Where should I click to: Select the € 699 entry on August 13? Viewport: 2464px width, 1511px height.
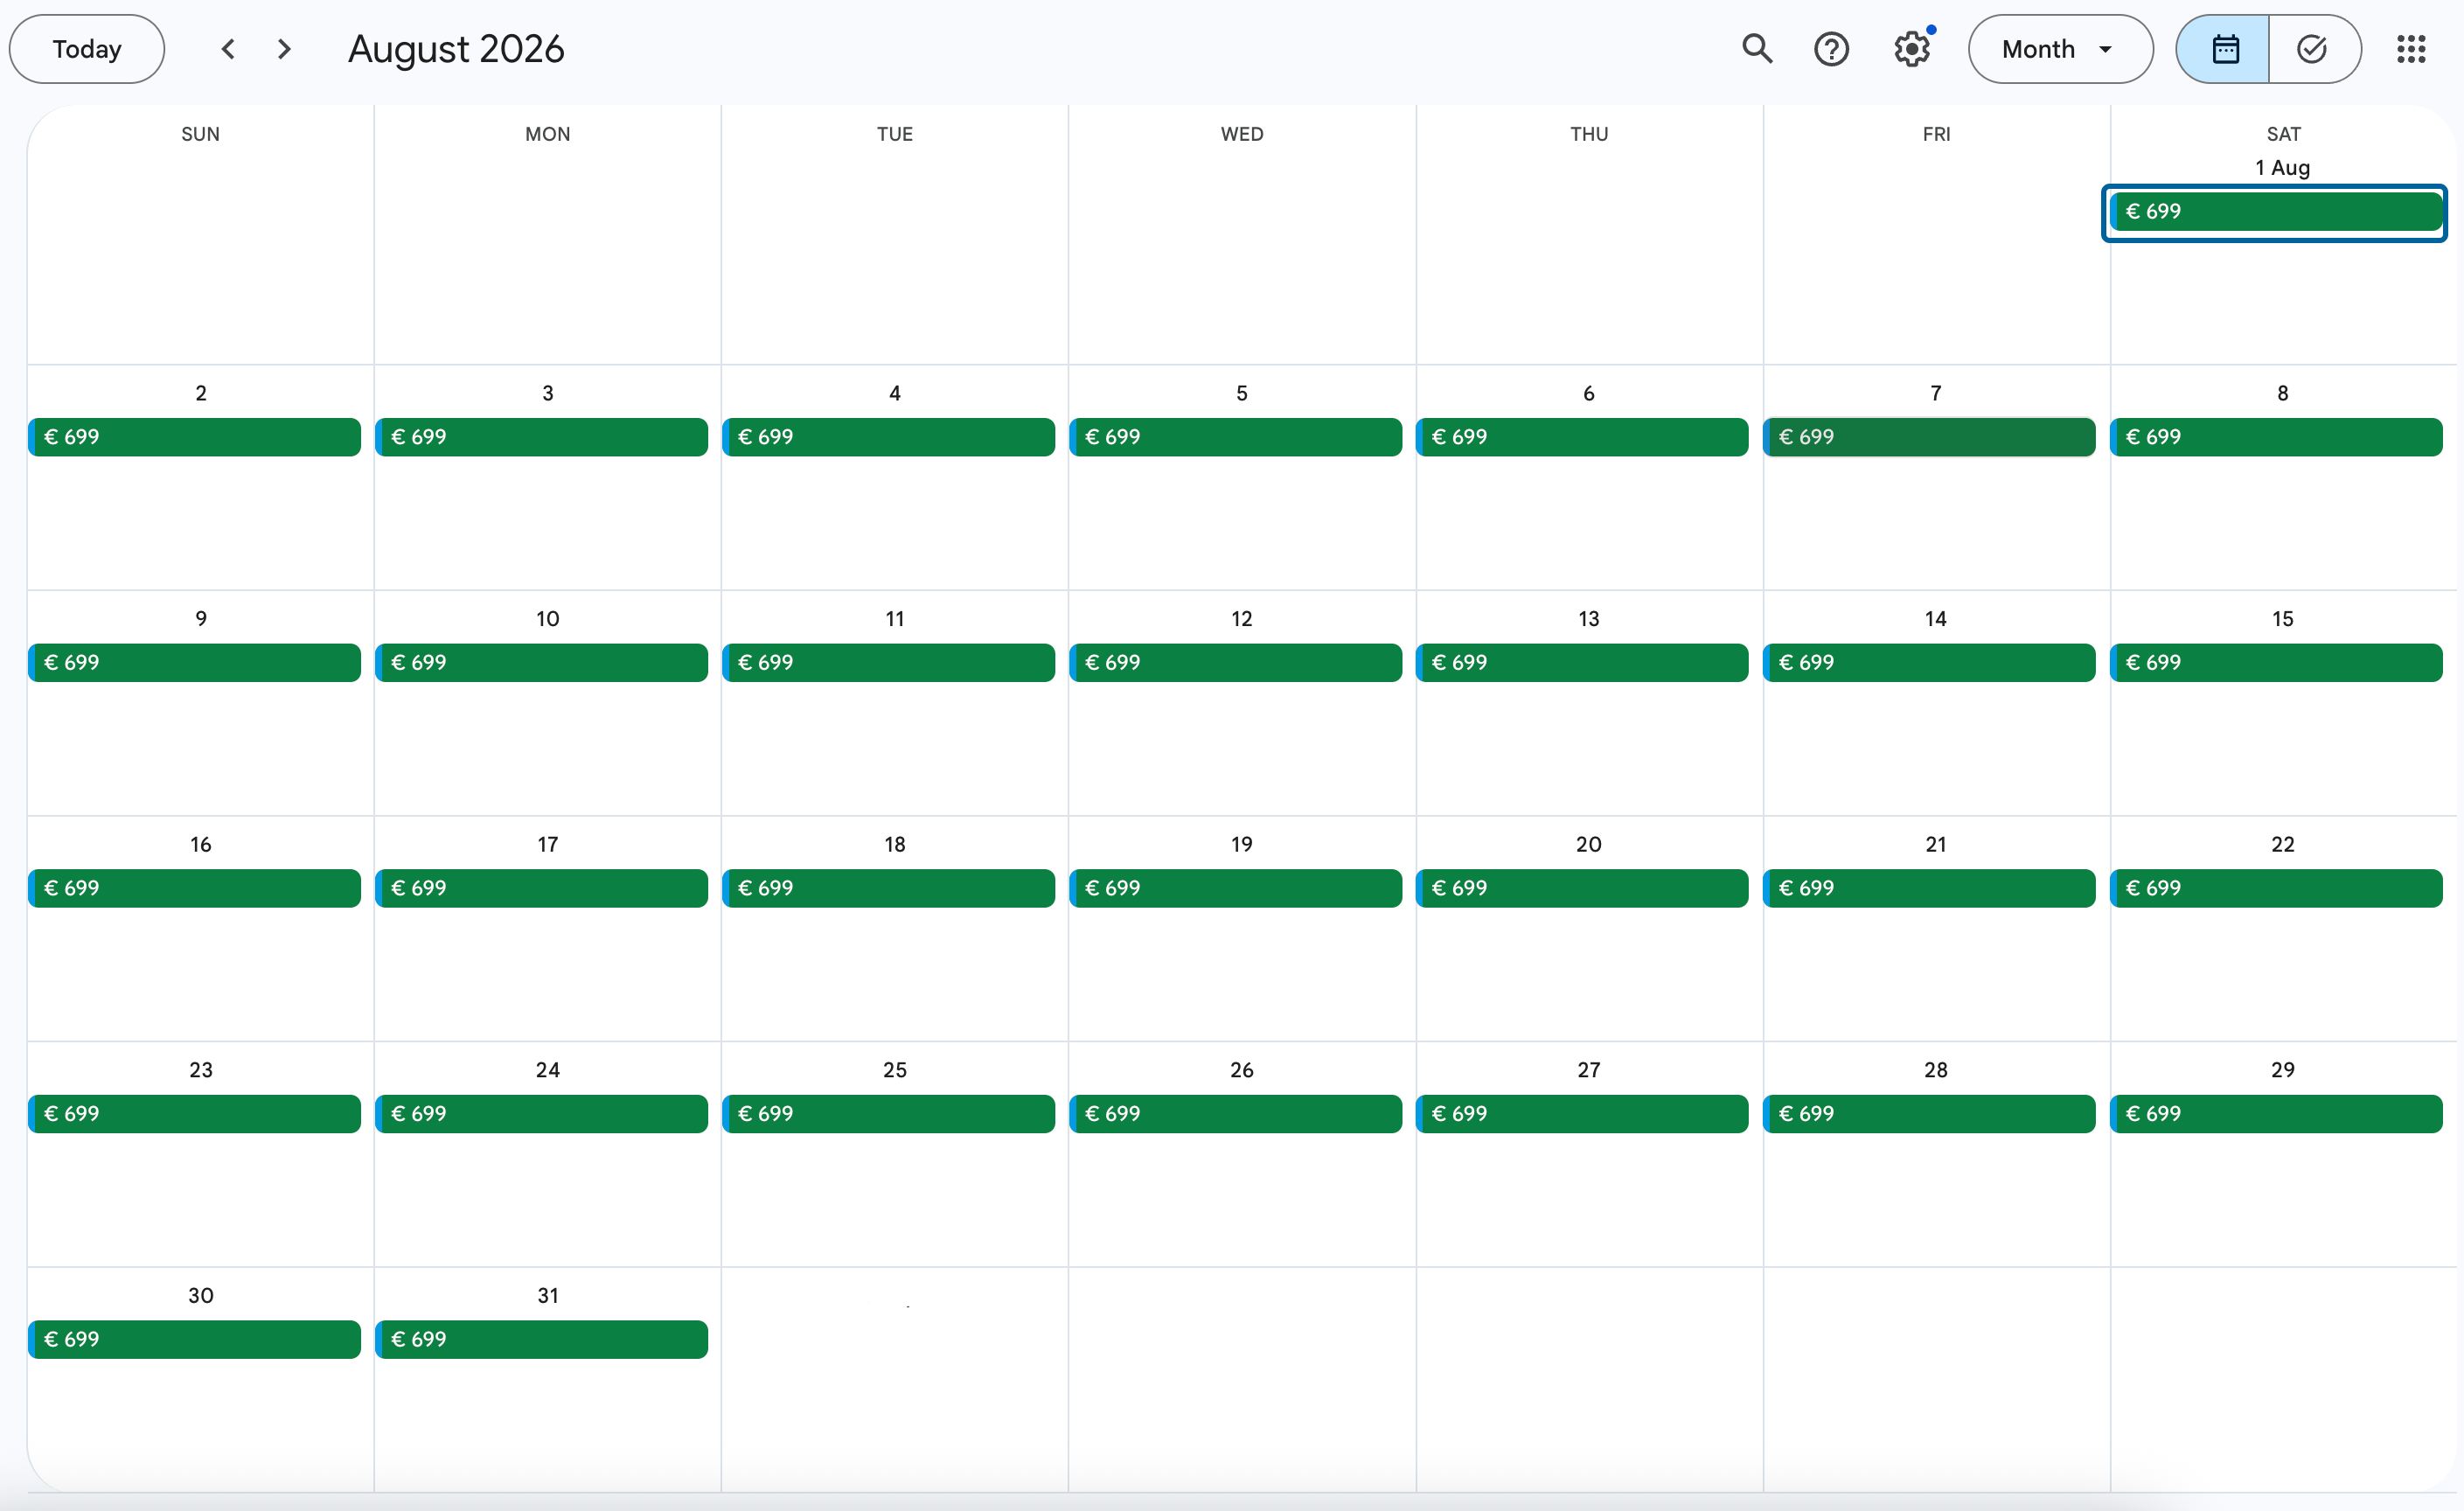(x=1582, y=663)
